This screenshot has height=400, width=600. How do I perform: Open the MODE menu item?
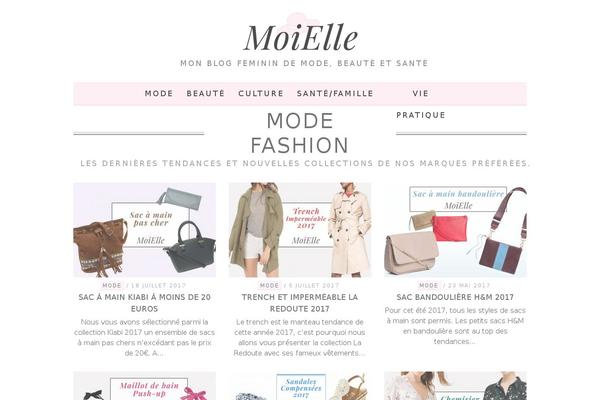[x=159, y=93]
